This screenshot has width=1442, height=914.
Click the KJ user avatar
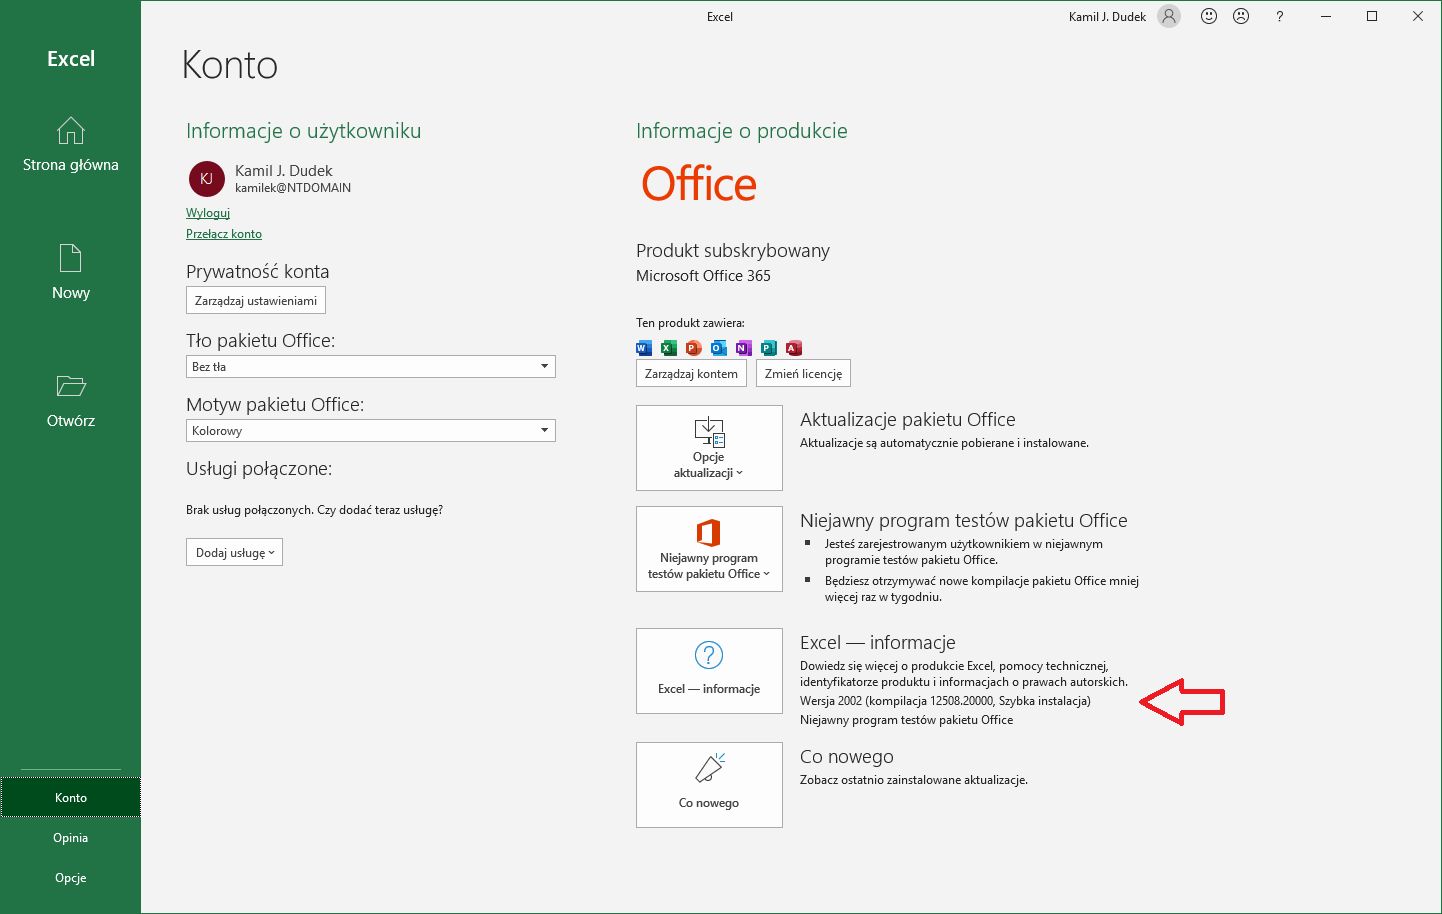206,179
